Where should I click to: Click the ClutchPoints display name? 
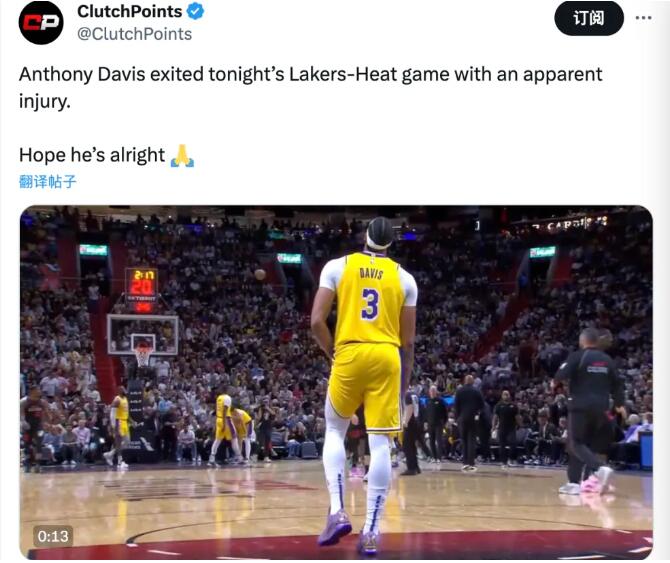130,12
